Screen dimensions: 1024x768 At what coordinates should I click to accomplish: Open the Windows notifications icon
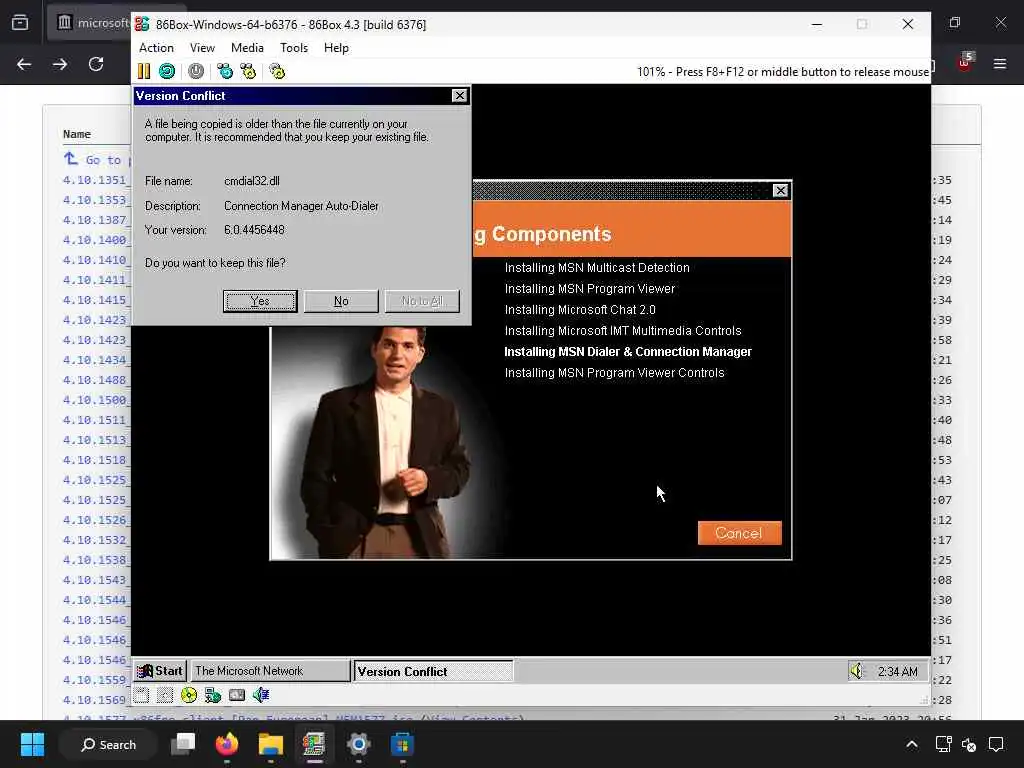tap(996, 744)
